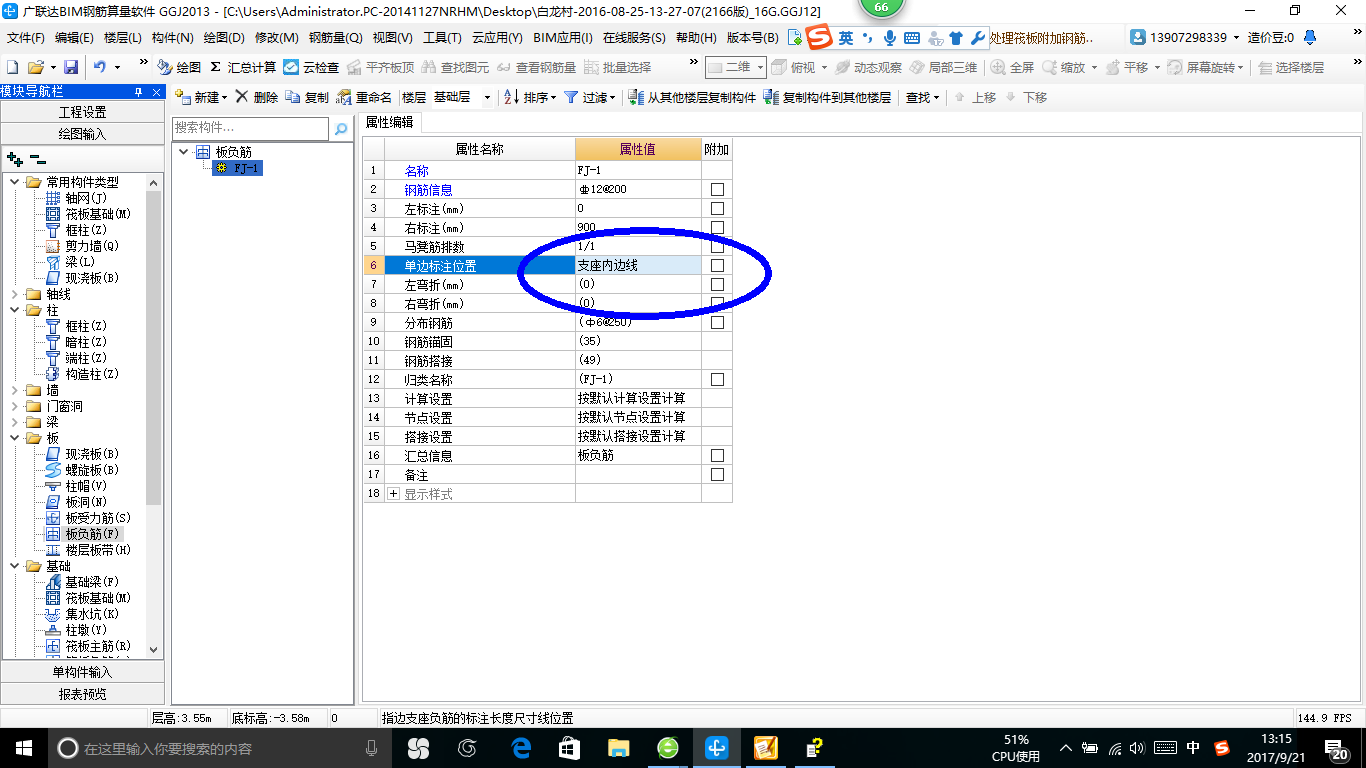Screen dimensions: 1366x768
Task: Click the save disk icon
Action: [x=71, y=67]
